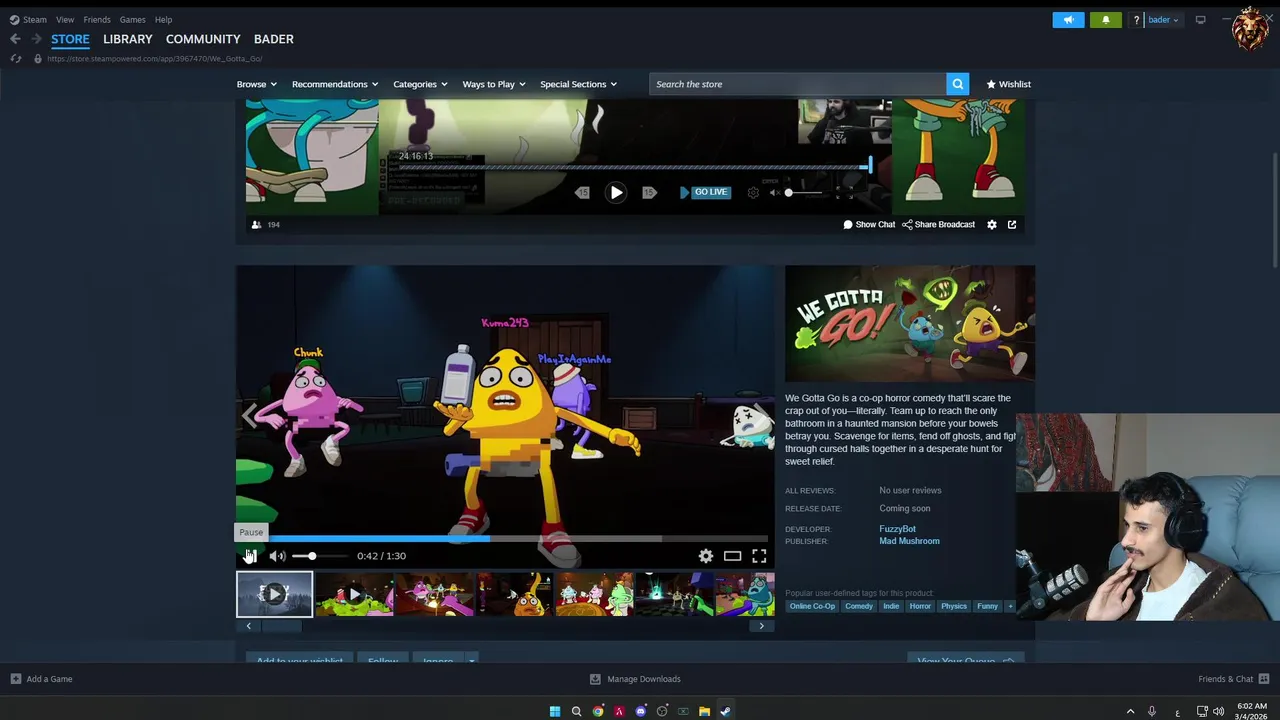
Task: Click the broadcast viewers count icon
Action: click(x=256, y=225)
